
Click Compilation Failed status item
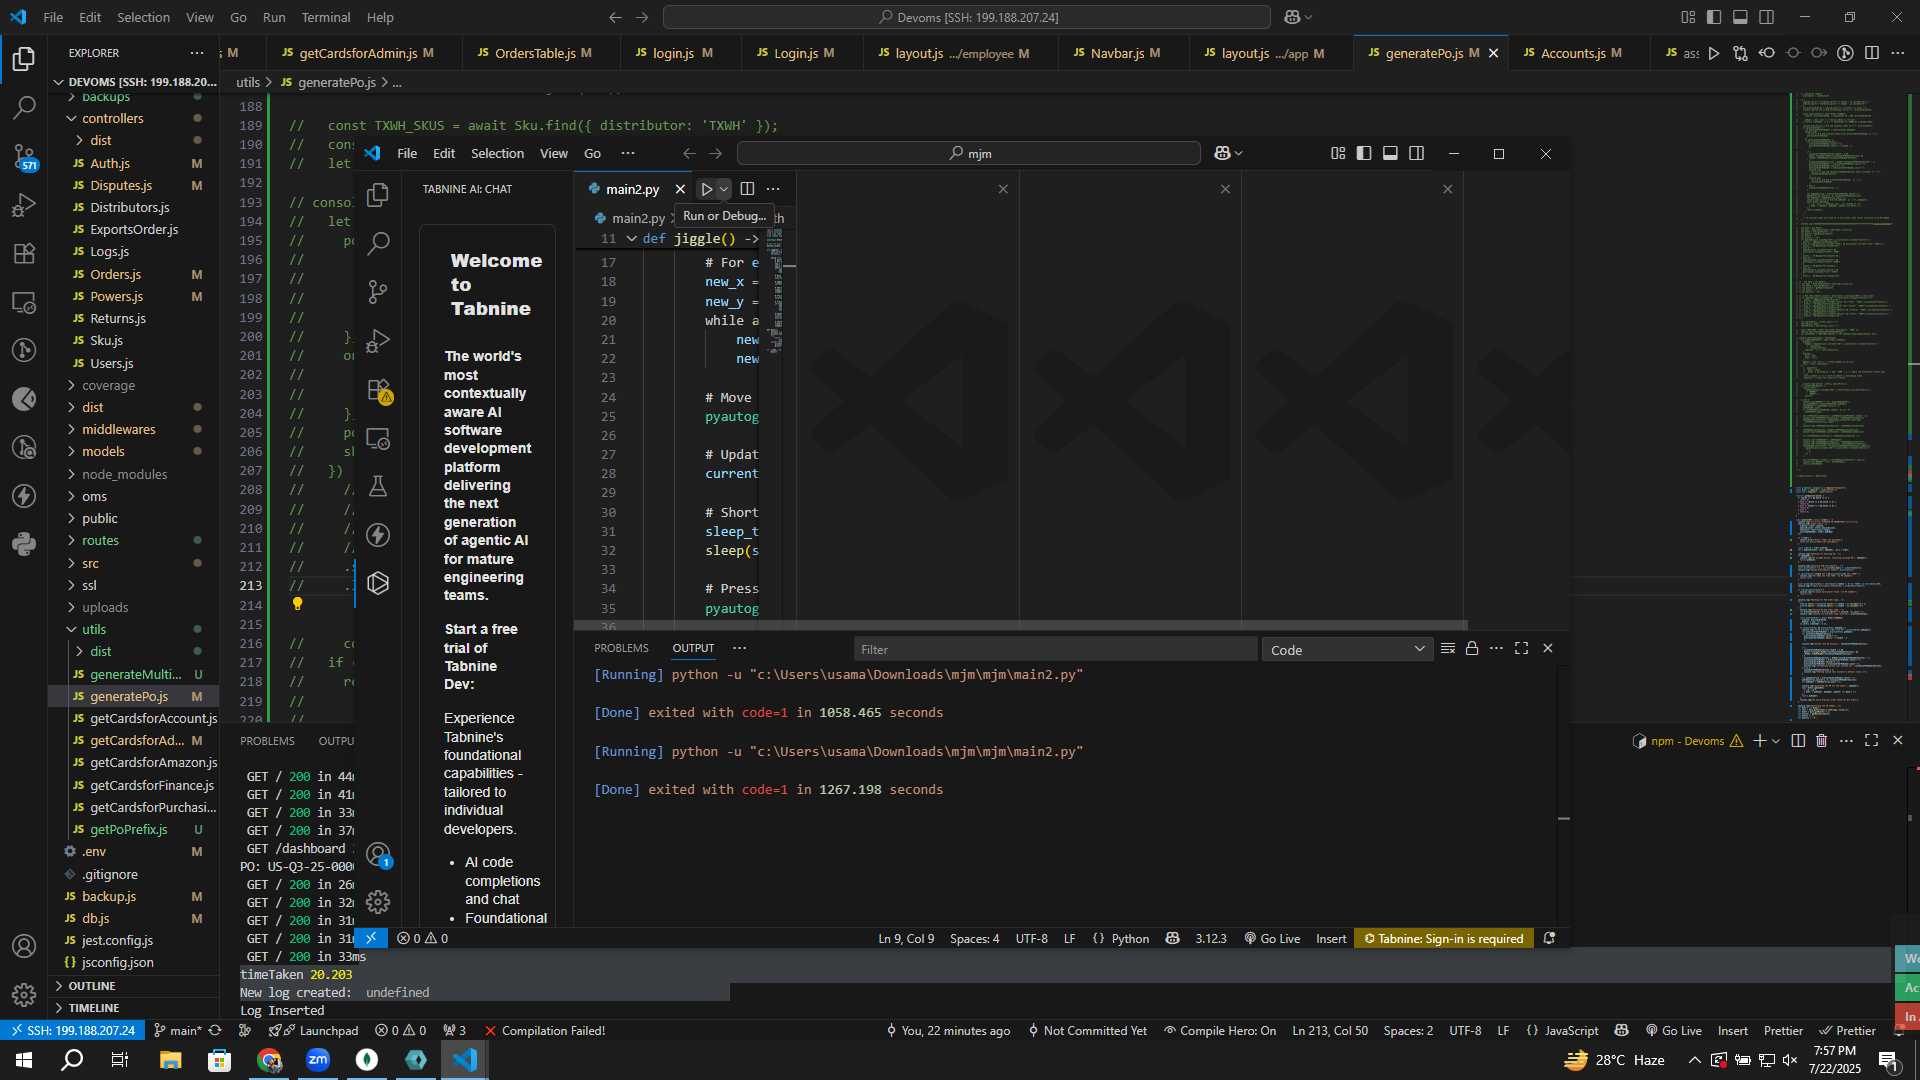click(545, 1031)
